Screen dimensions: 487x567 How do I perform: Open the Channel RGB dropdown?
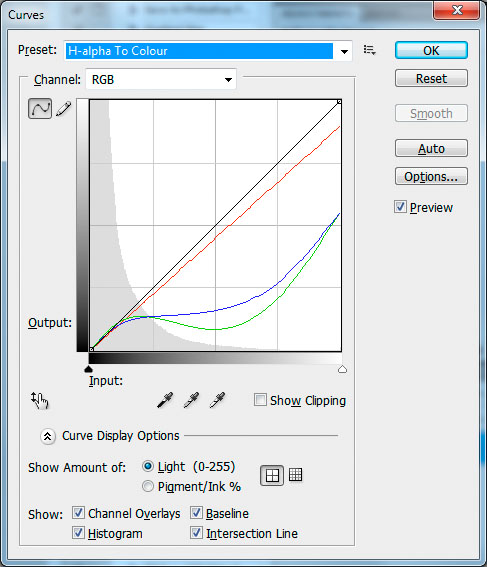161,79
